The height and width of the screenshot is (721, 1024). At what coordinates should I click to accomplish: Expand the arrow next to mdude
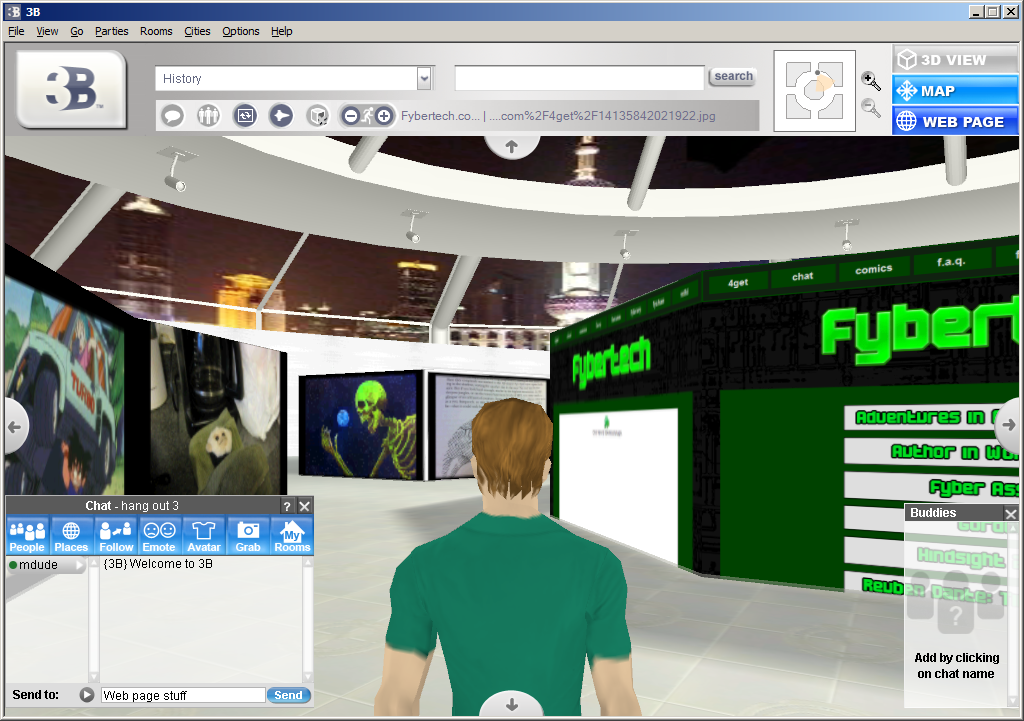[x=80, y=566]
